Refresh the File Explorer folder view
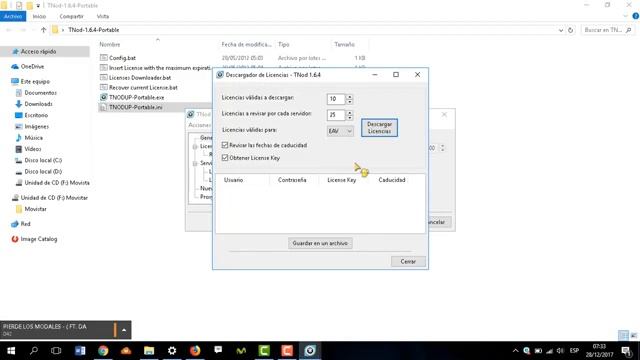The width and height of the screenshot is (640, 360). click(571, 30)
